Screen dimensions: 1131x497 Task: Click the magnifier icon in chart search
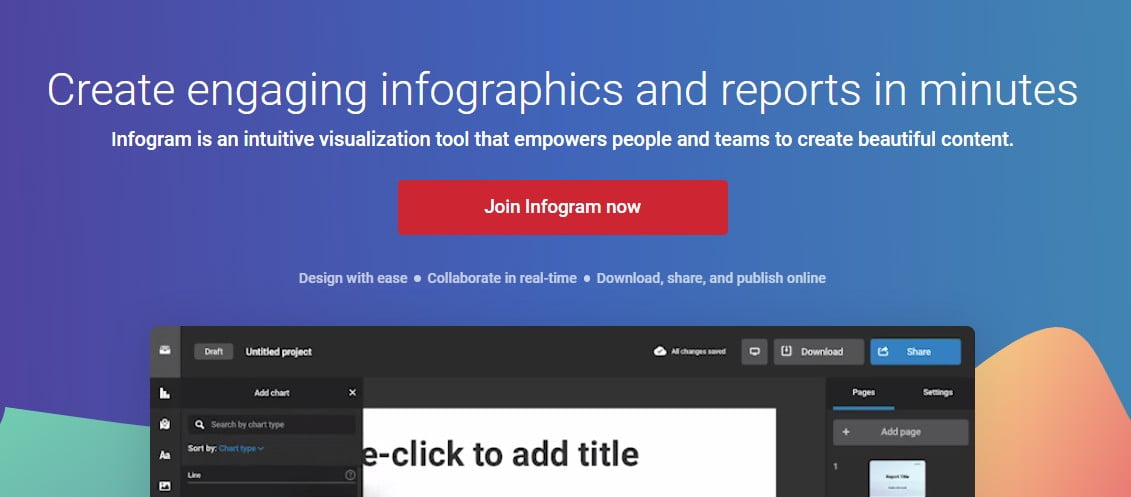click(x=200, y=425)
